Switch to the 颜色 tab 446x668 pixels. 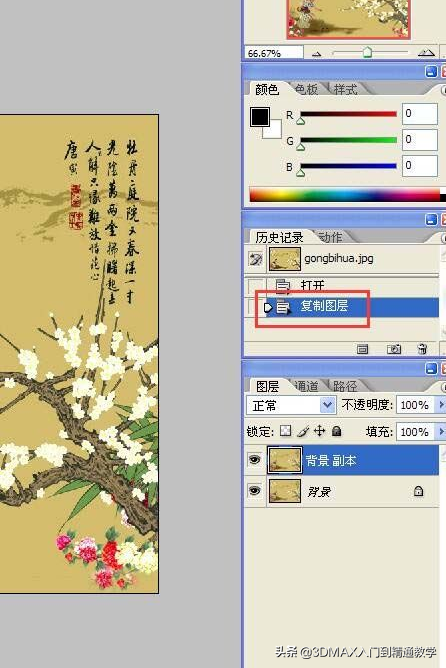267,89
